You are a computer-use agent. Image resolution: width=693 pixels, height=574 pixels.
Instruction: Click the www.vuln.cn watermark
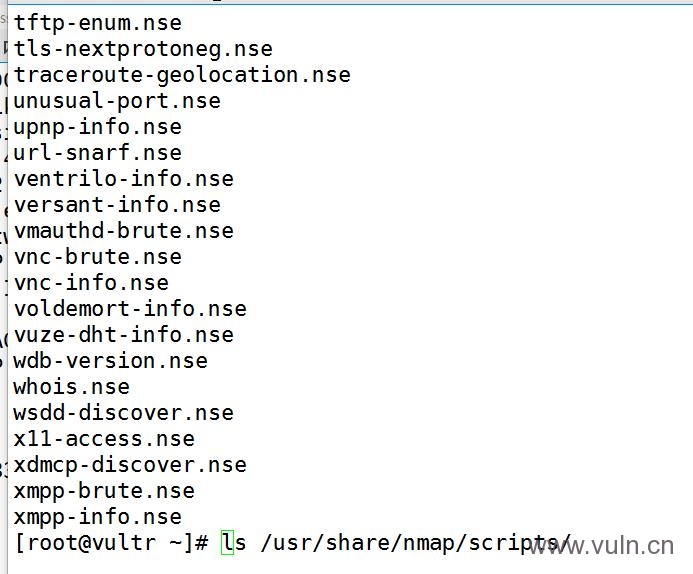[x=601, y=546]
